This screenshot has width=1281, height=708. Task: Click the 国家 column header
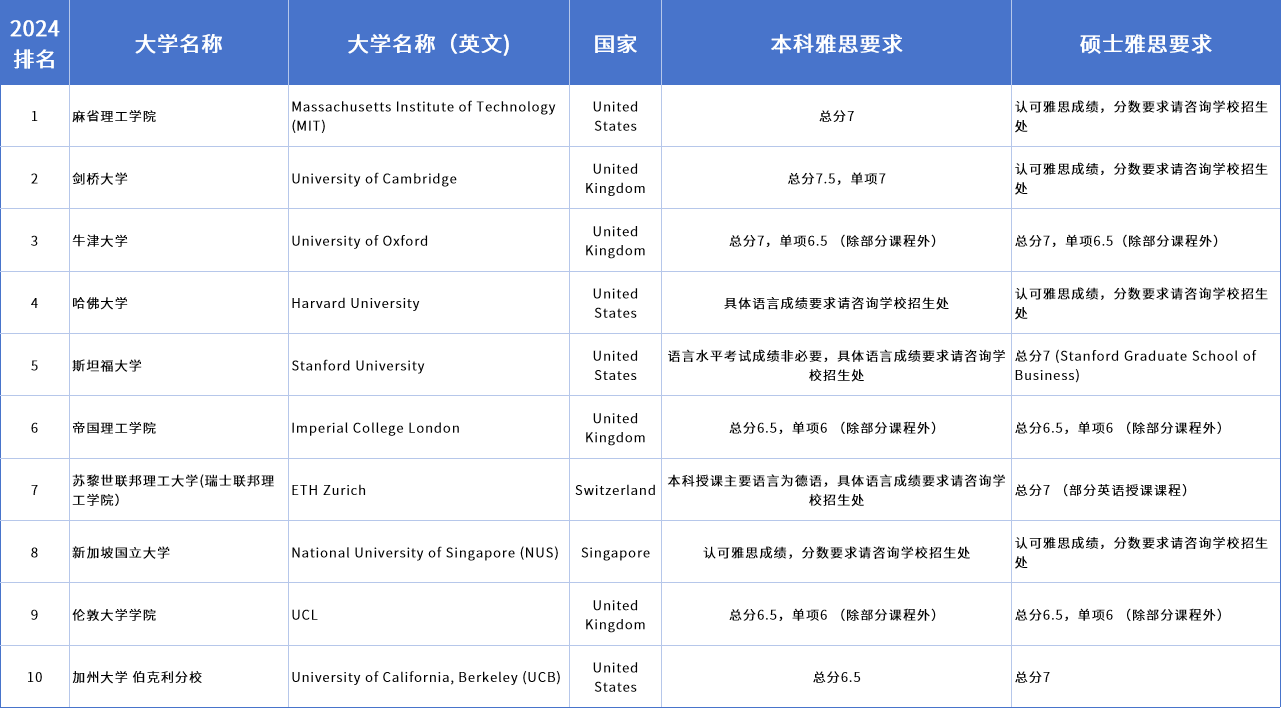(x=615, y=42)
